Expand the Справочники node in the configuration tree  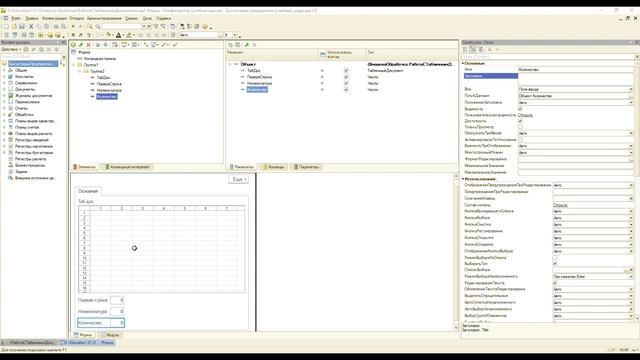4,83
